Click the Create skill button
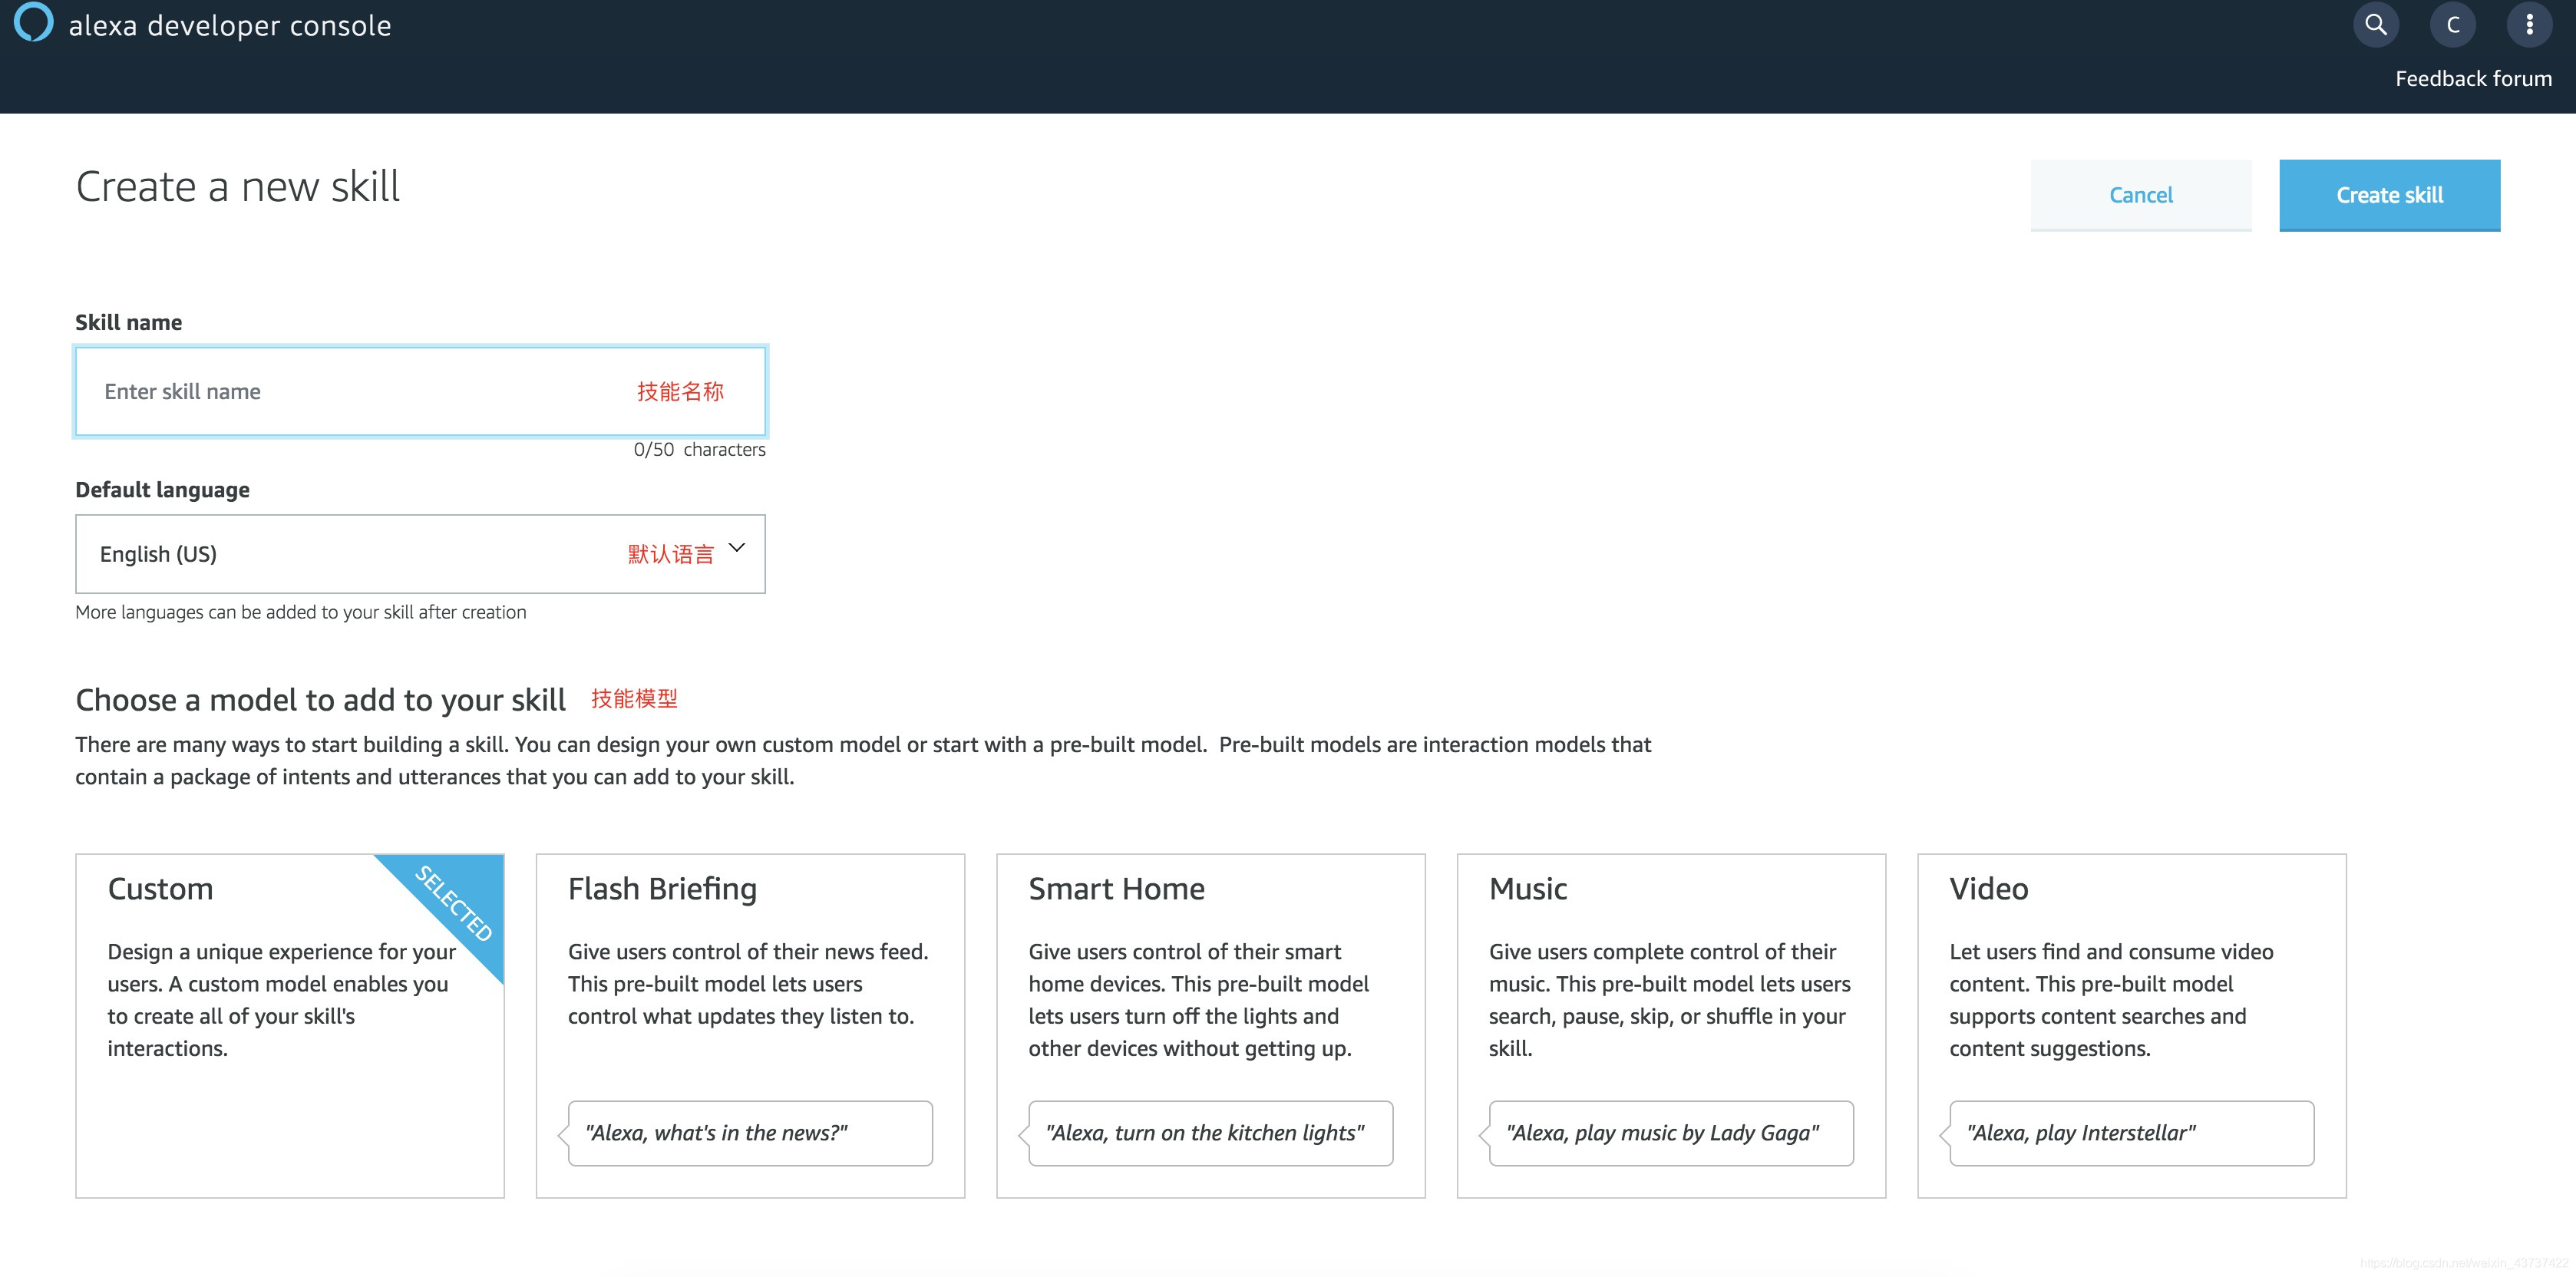The height and width of the screenshot is (1277, 2576). (2390, 195)
